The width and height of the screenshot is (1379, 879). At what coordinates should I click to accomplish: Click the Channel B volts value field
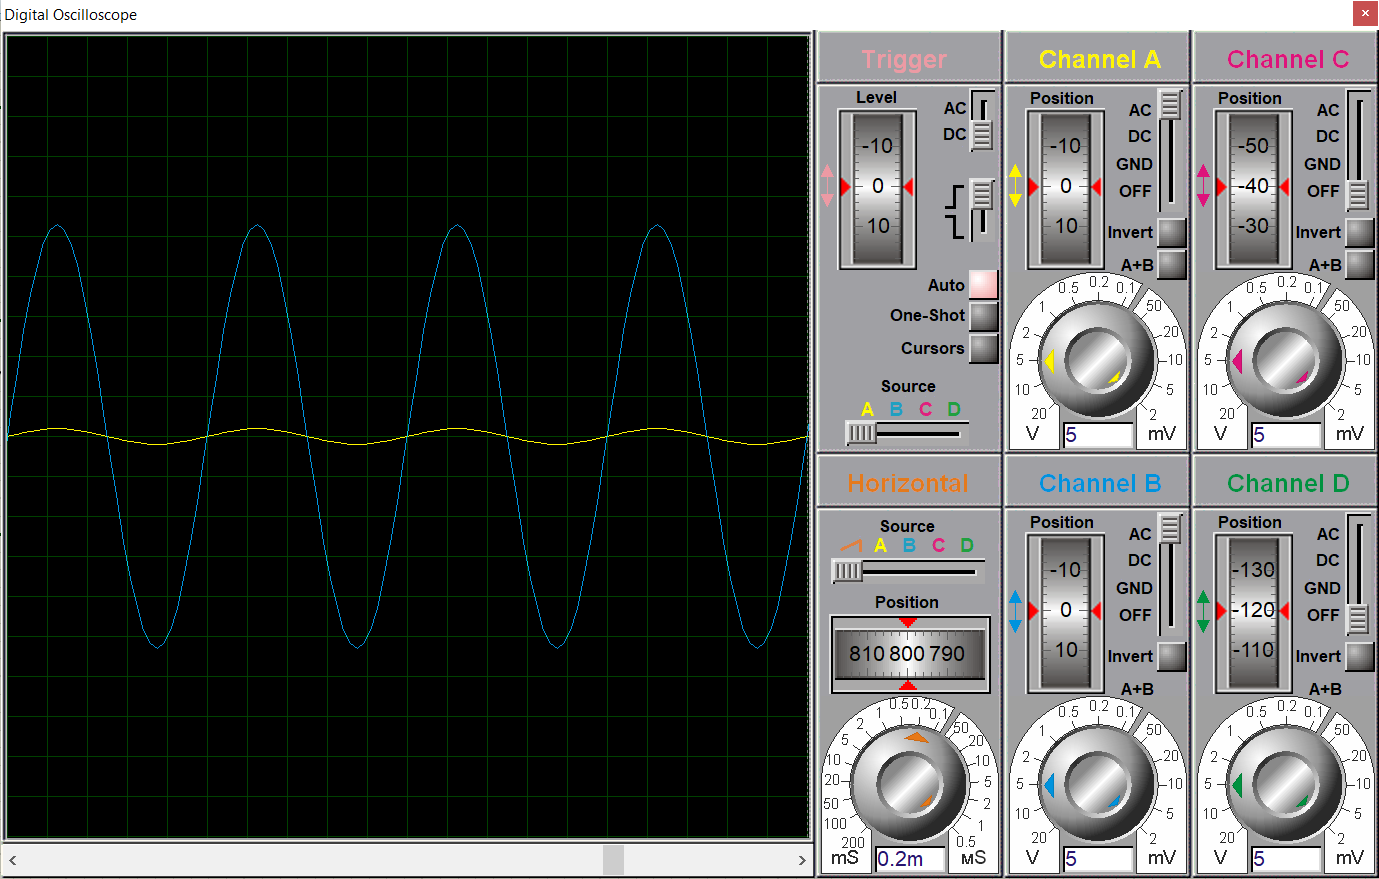1098,859
